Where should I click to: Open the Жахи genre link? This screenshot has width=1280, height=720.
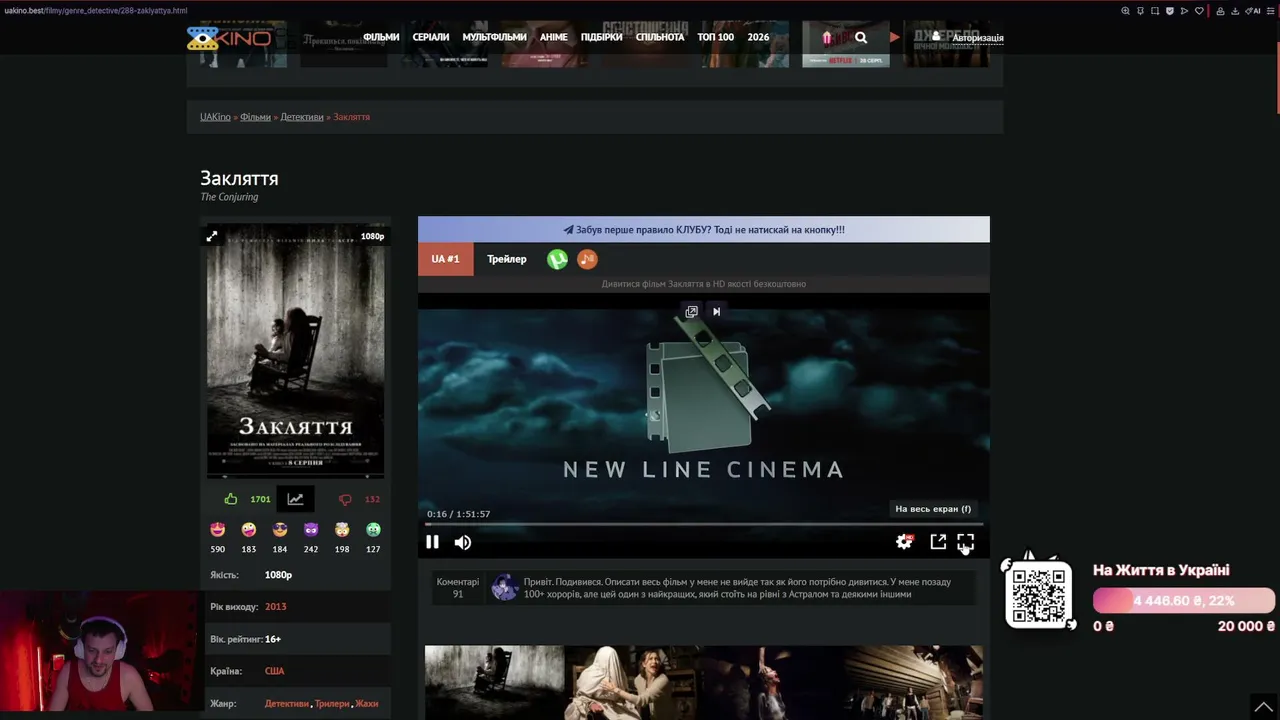[x=367, y=704]
